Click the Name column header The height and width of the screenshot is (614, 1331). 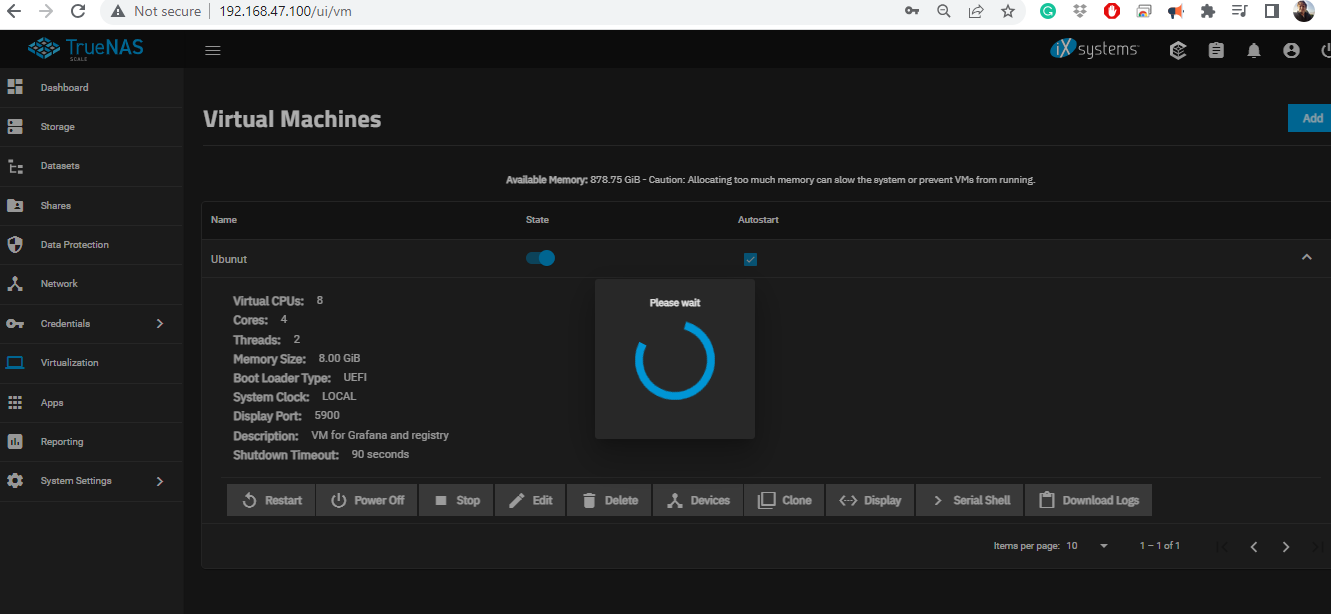tap(224, 220)
